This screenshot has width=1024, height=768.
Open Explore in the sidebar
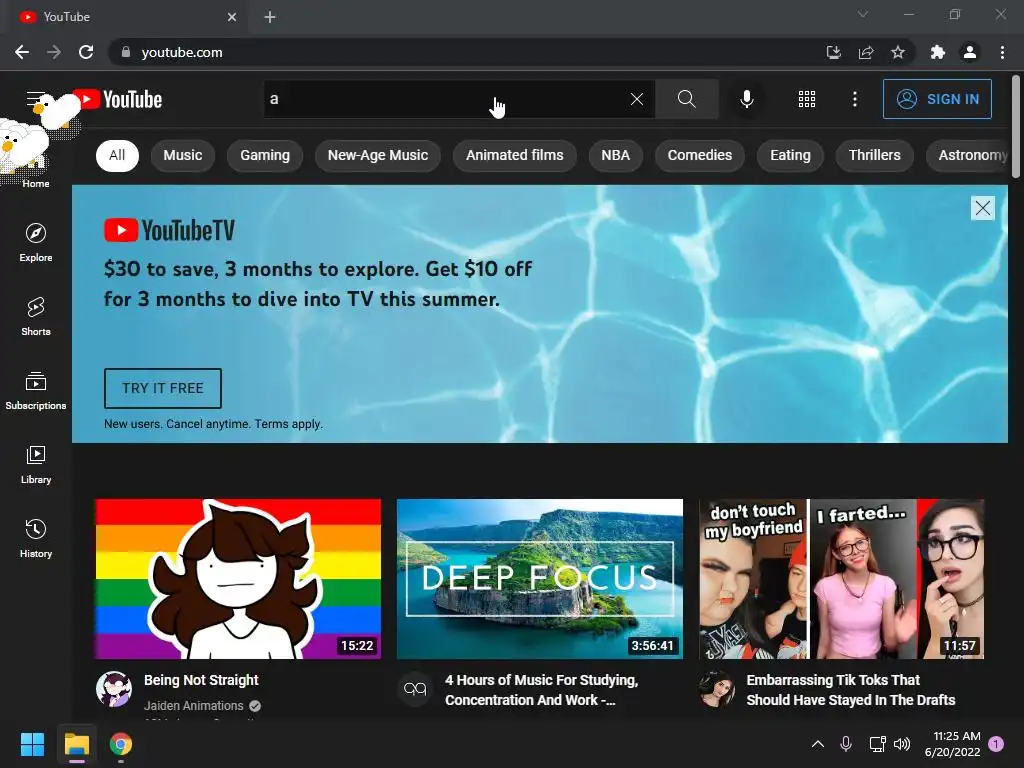tap(36, 242)
